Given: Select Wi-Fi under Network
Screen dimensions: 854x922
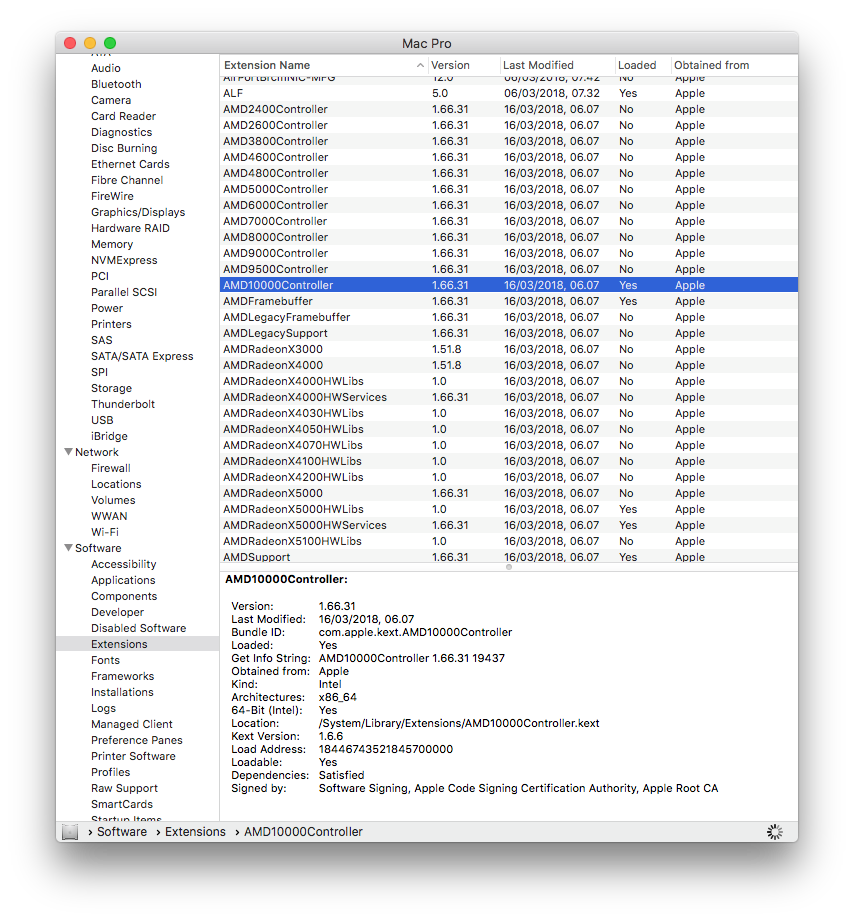Looking at the screenshot, I should 105,532.
